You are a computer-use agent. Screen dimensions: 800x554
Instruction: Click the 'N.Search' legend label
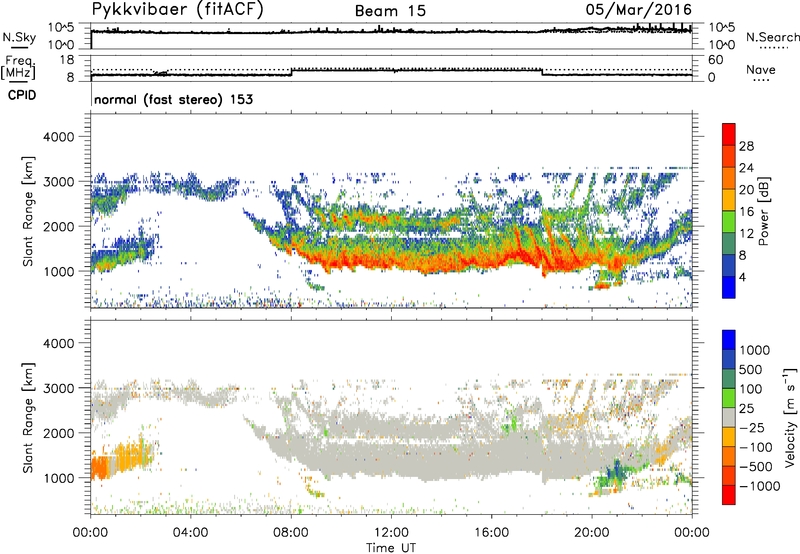pos(772,37)
